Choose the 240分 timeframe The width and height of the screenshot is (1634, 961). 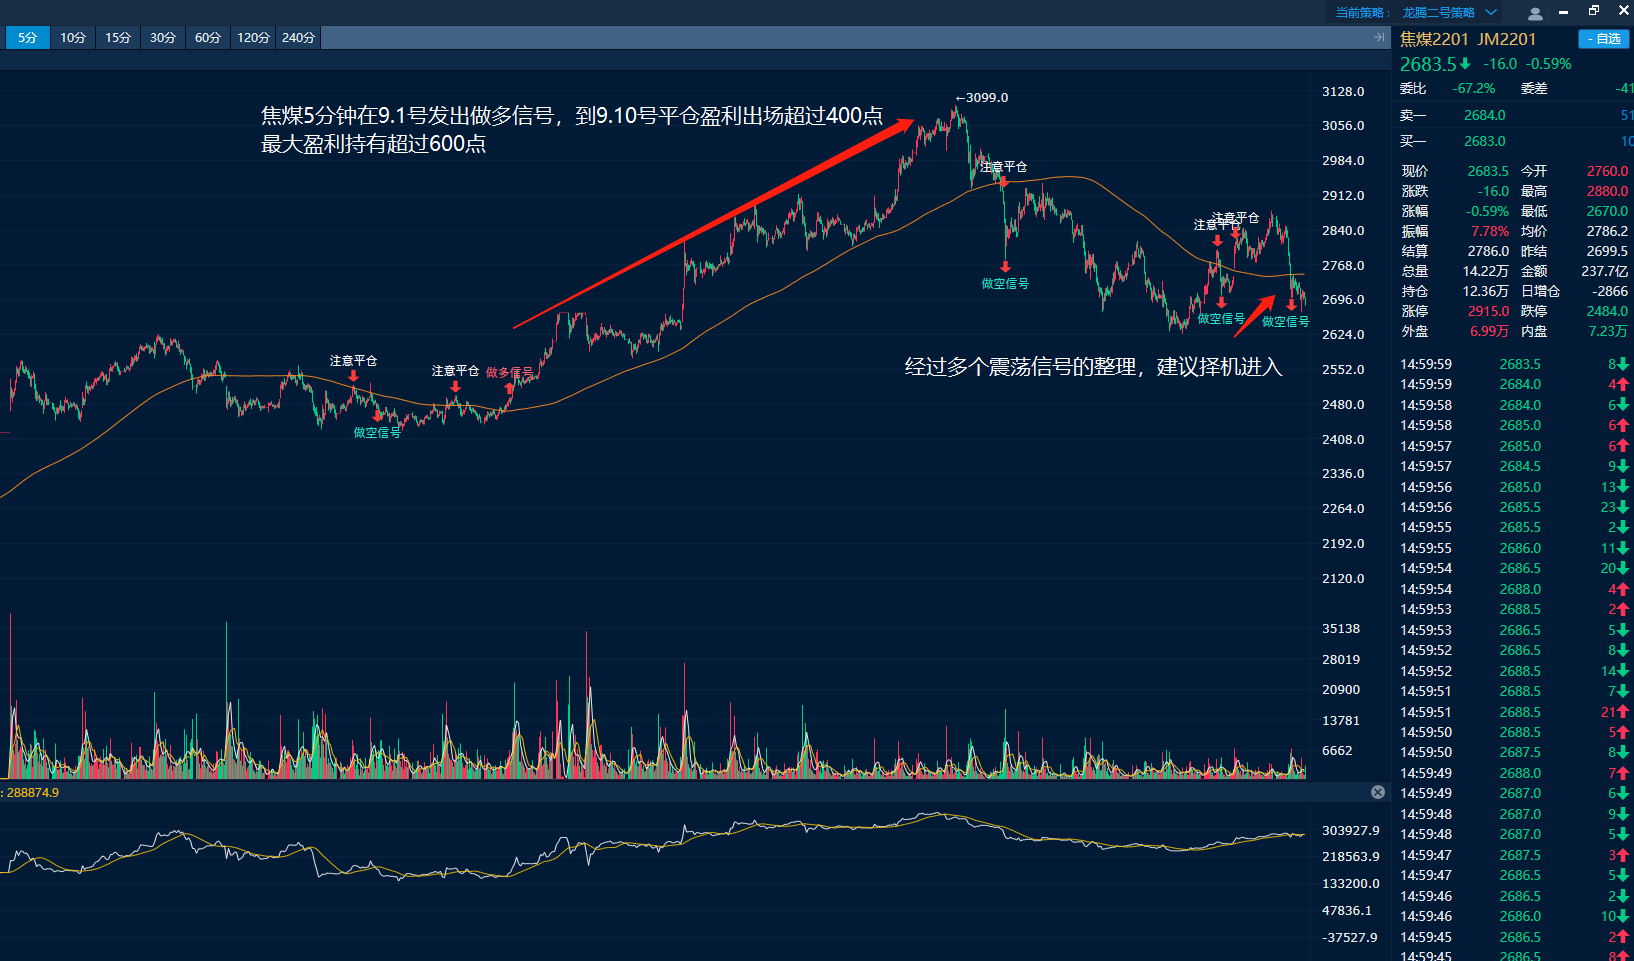298,38
